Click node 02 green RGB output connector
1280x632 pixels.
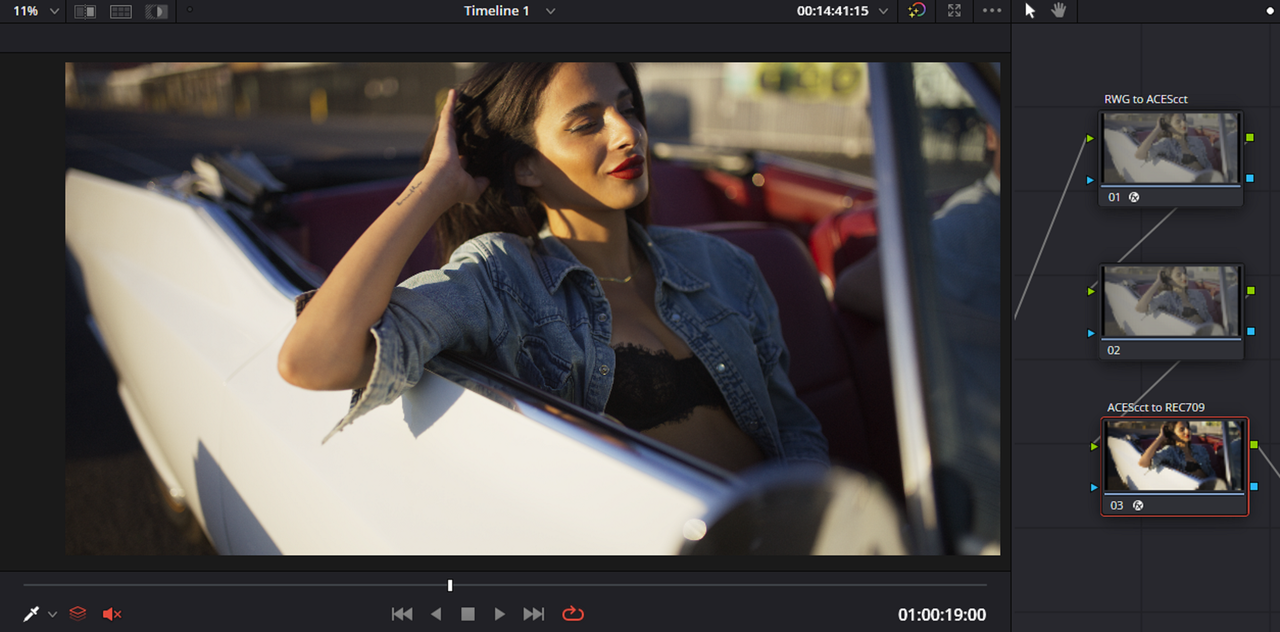1250,290
